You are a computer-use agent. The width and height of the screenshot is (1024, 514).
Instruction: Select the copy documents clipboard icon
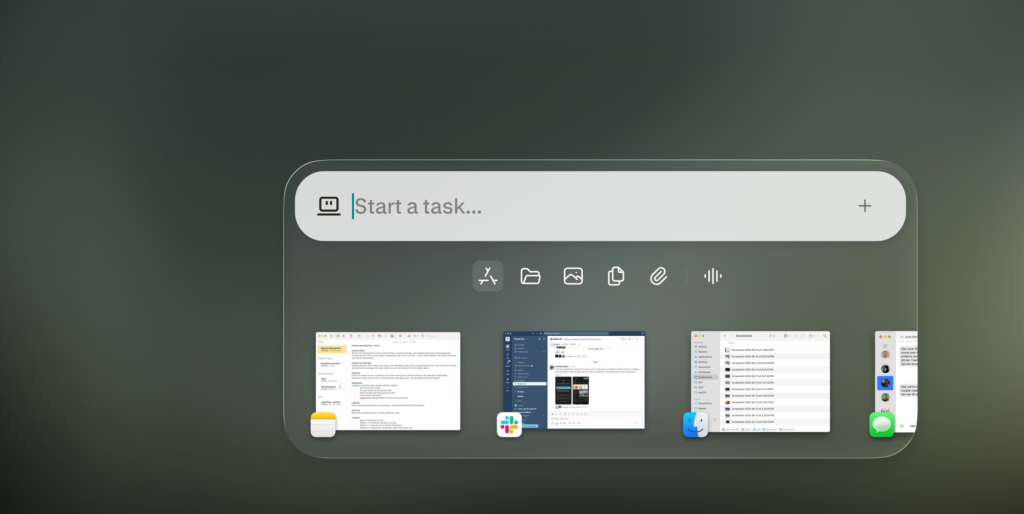click(x=616, y=276)
